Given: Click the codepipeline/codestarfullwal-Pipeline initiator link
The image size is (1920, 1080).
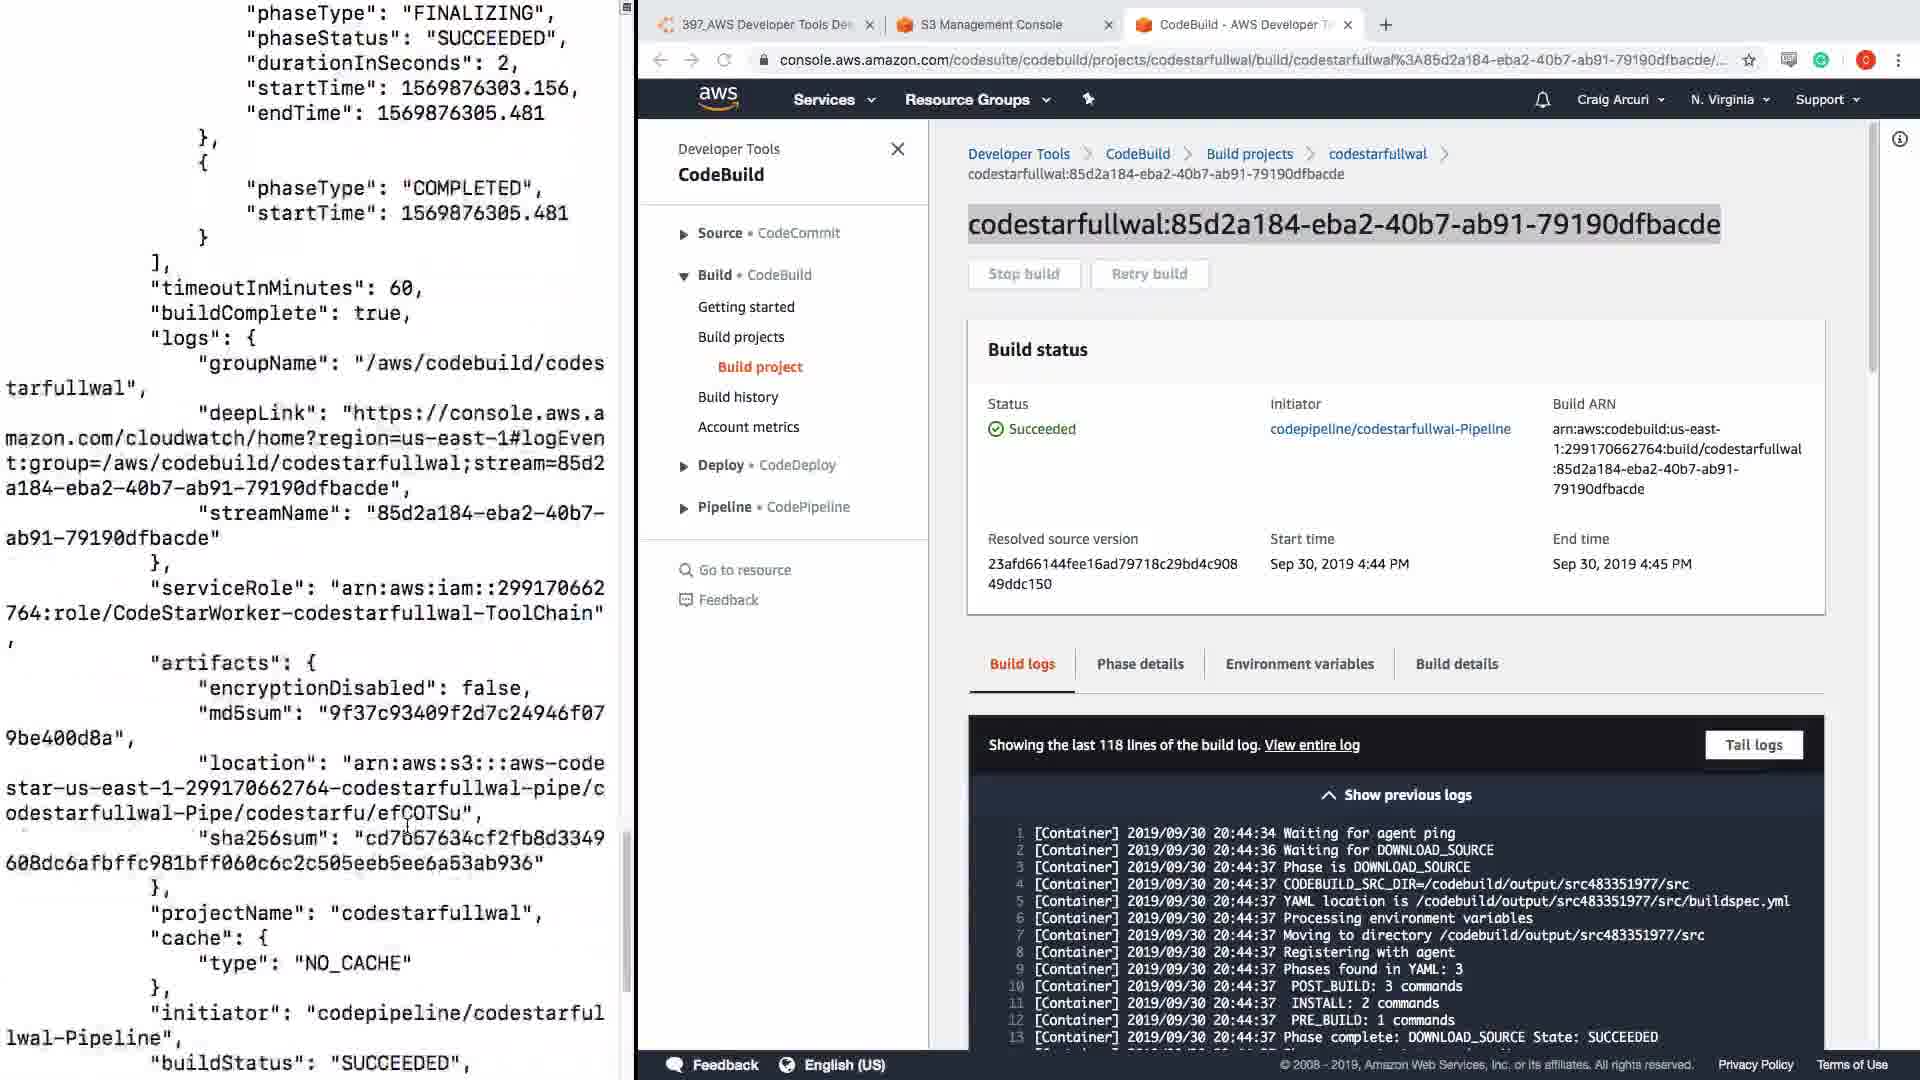Looking at the screenshot, I should pyautogui.click(x=1389, y=429).
